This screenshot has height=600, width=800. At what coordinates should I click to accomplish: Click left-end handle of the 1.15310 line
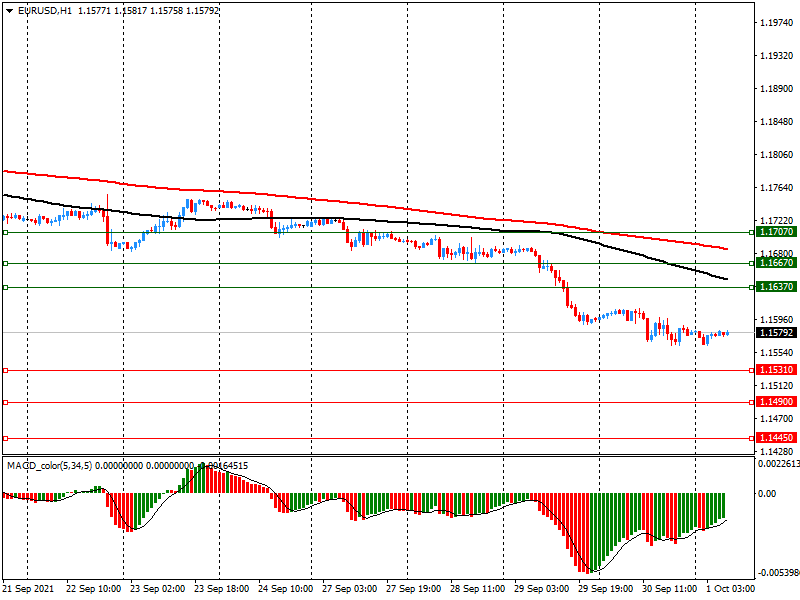[x=6, y=370]
